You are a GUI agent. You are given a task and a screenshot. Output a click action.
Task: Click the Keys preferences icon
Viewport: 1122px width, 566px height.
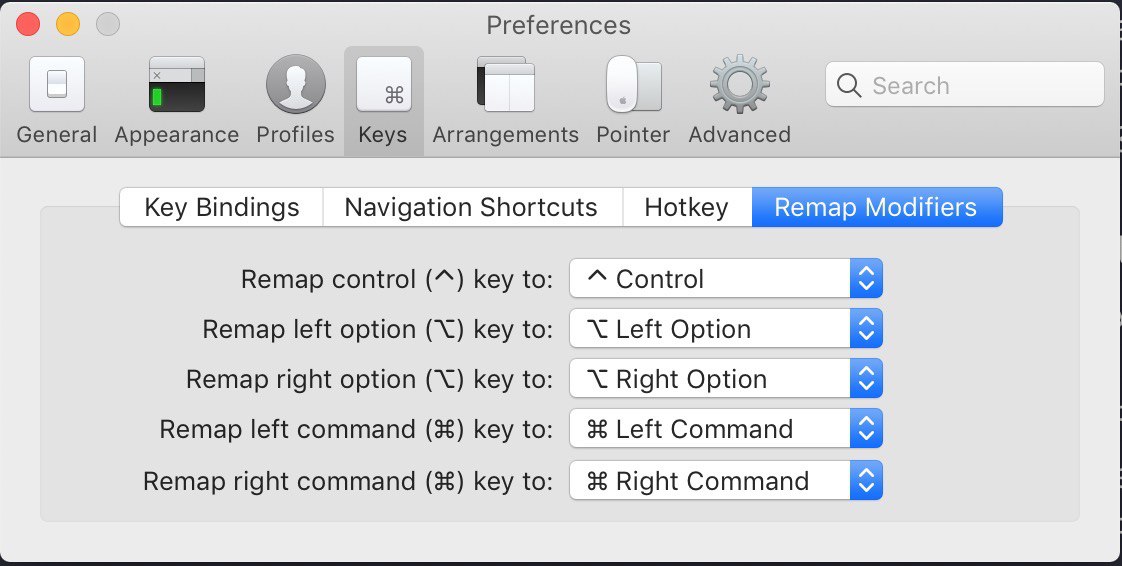383,84
